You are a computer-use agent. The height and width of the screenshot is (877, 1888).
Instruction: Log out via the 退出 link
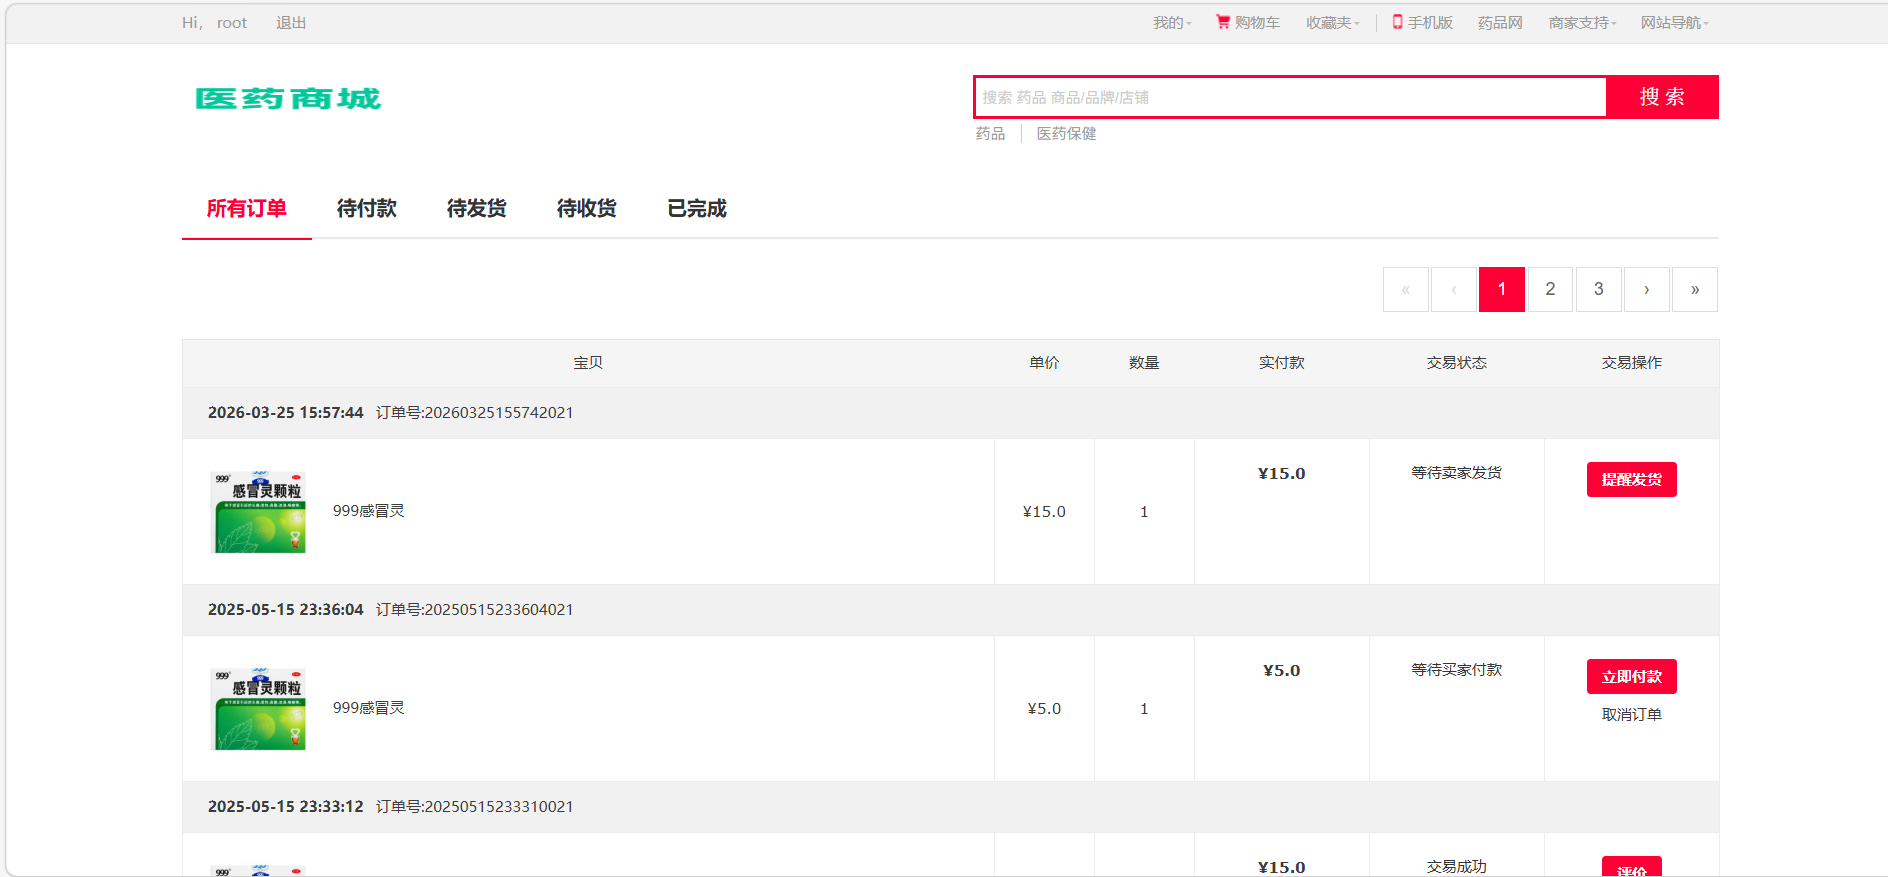[291, 23]
